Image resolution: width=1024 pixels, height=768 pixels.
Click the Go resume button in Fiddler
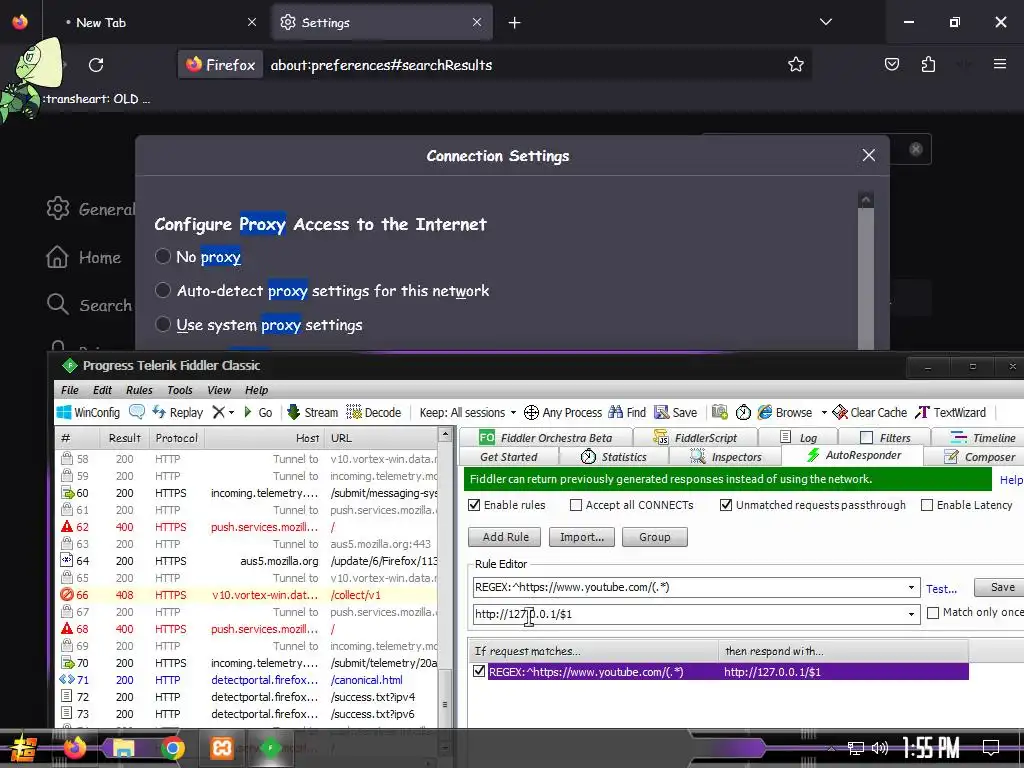pos(258,412)
